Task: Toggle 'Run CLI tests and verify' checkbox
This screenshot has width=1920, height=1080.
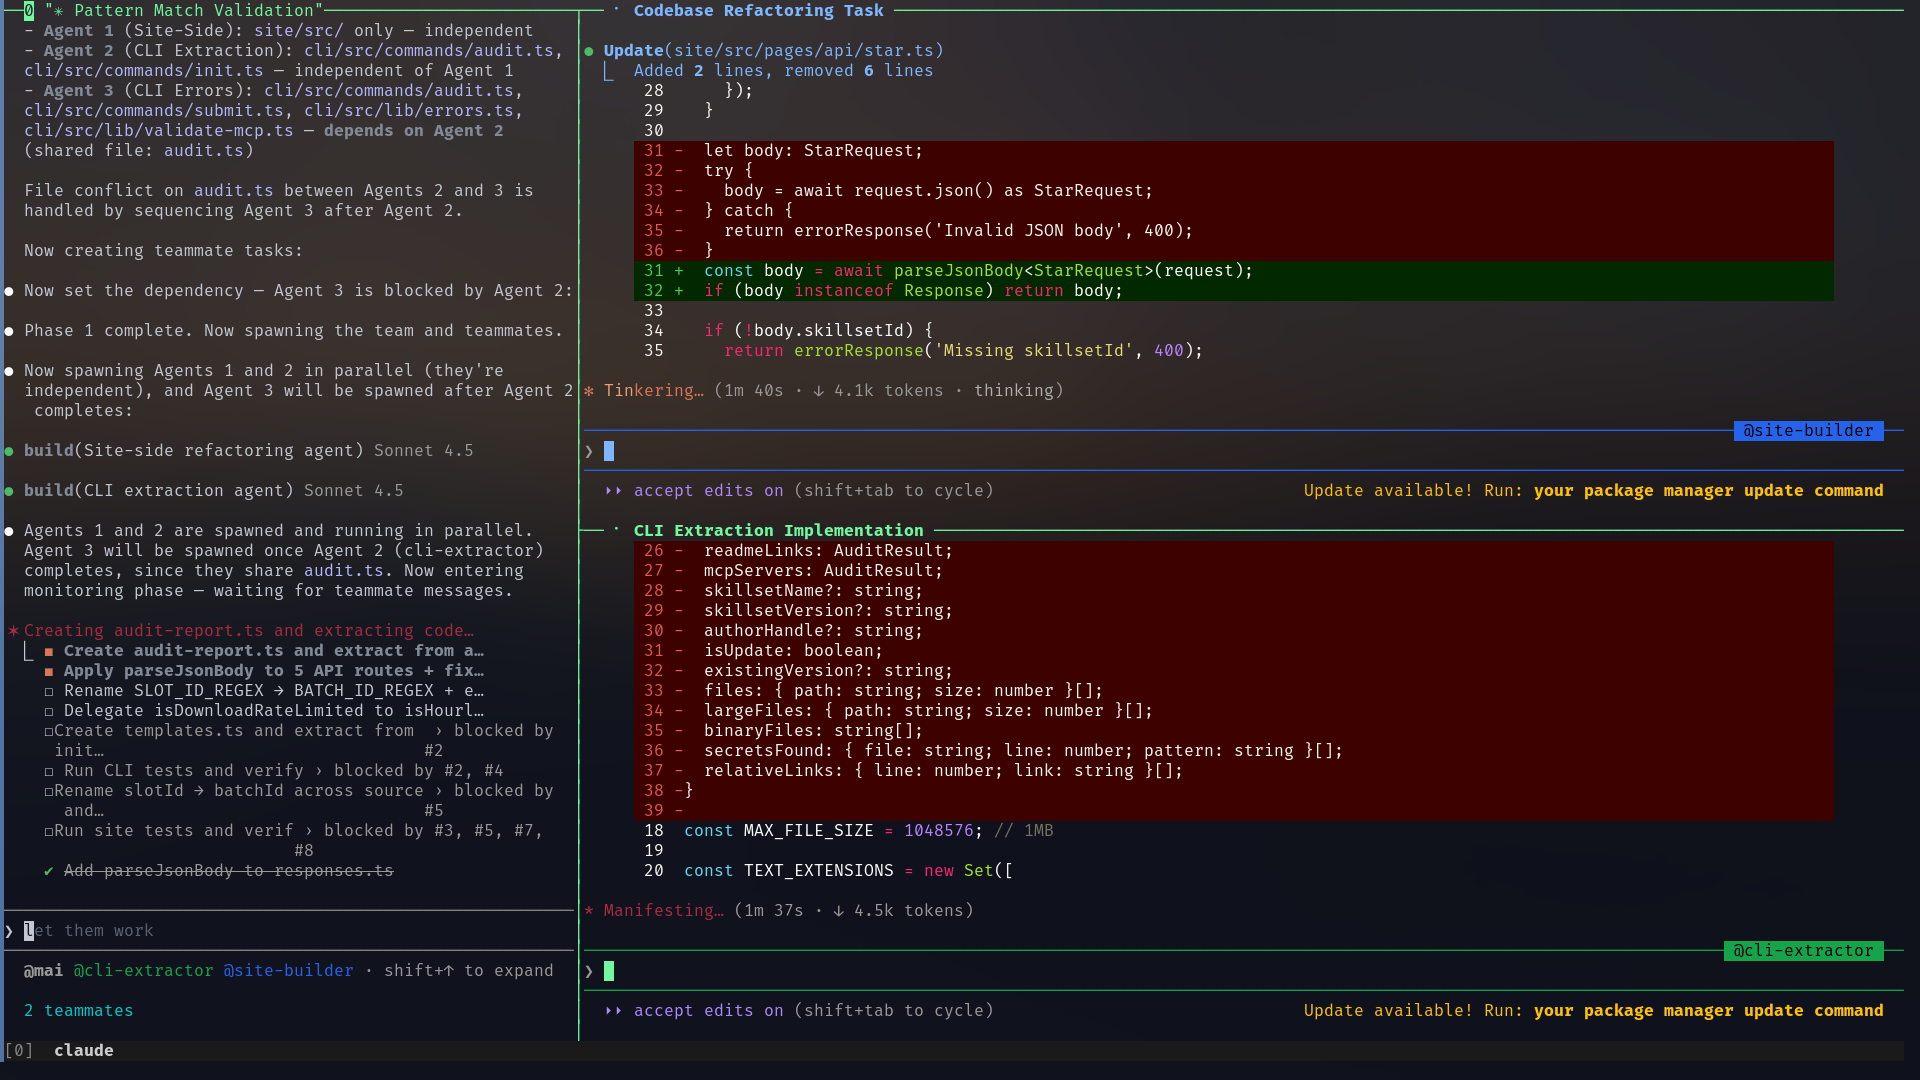Action: 49,771
